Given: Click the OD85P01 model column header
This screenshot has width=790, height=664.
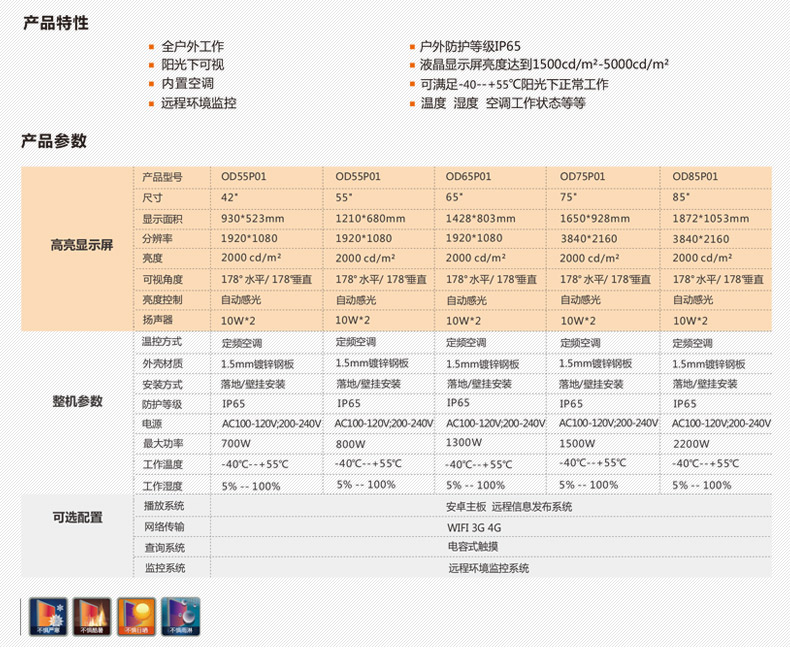Looking at the screenshot, I should (x=695, y=177).
